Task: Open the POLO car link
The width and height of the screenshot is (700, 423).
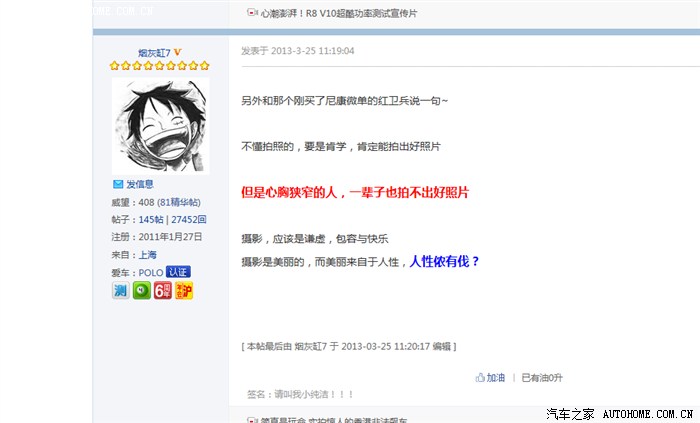Action: [151, 273]
